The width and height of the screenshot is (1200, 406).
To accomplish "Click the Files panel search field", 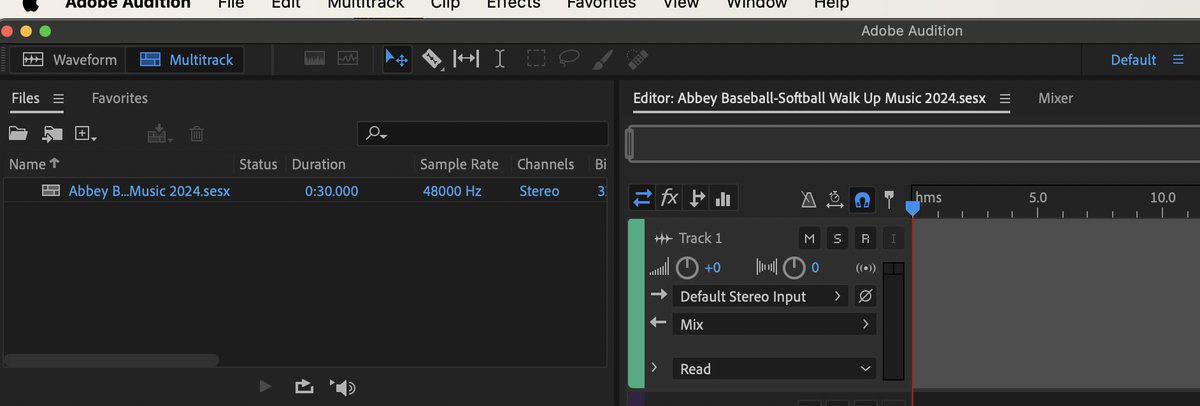I will [x=483, y=133].
